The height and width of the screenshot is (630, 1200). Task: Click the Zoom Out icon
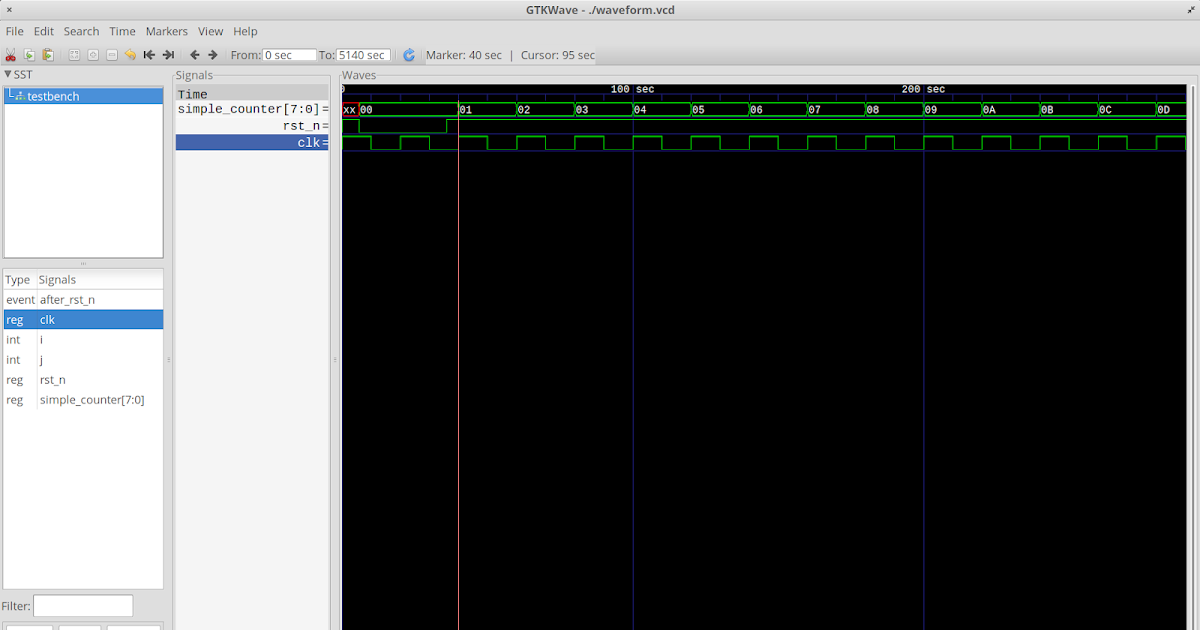tap(111, 55)
